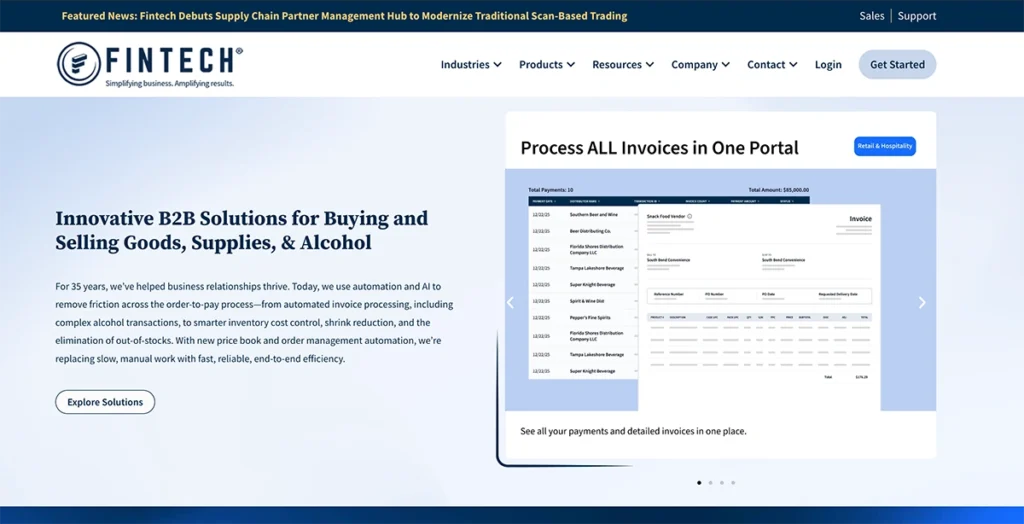Select the second carousel pagination dot
Image resolution: width=1024 pixels, height=524 pixels.
click(x=710, y=482)
